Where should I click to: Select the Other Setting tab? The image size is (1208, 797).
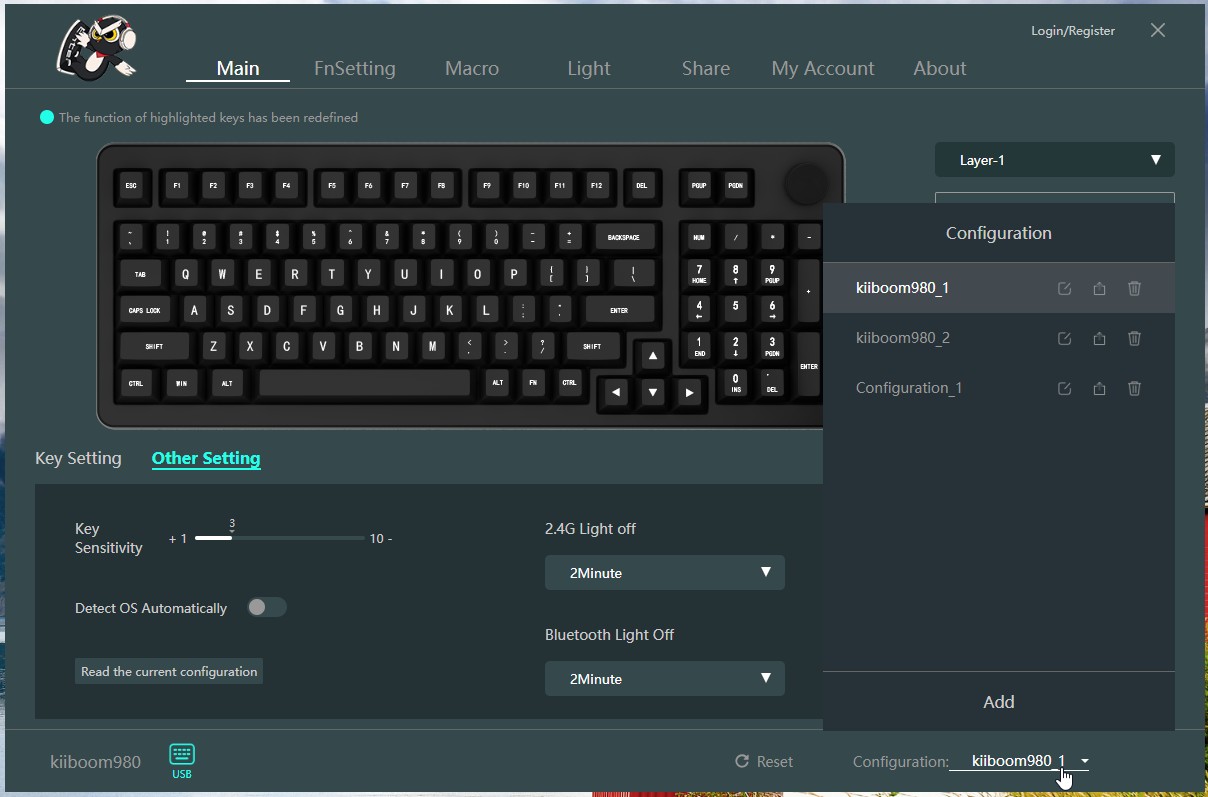click(206, 458)
